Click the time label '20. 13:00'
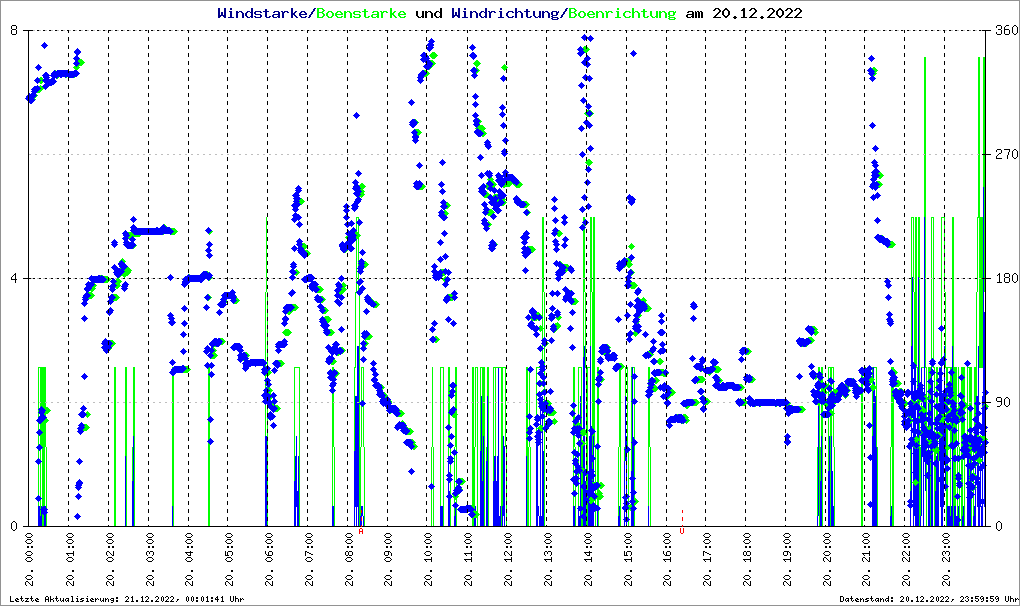Screen dimensions: 1020x606 tap(547, 560)
